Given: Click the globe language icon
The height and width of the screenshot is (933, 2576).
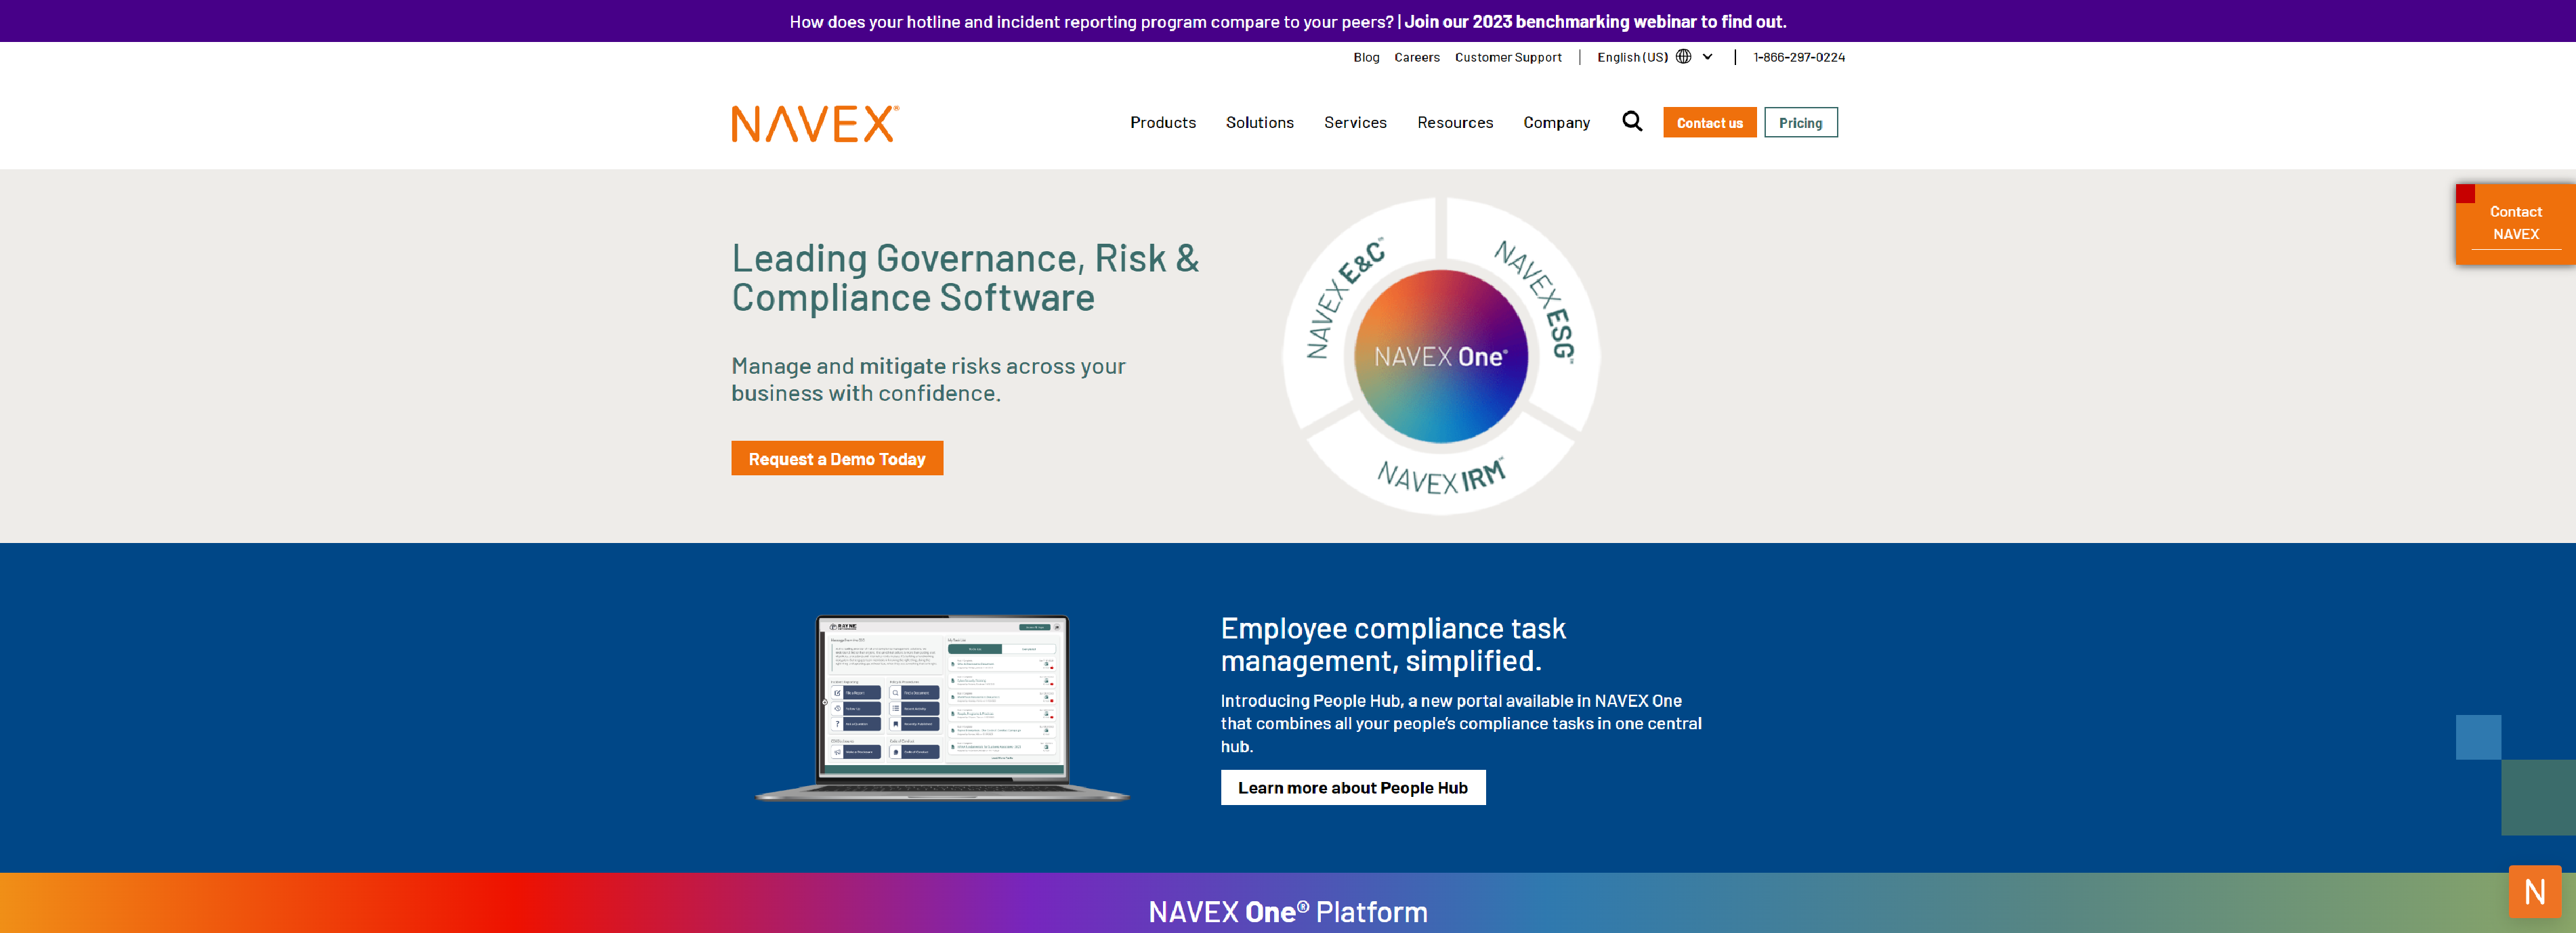Looking at the screenshot, I should click(1684, 57).
